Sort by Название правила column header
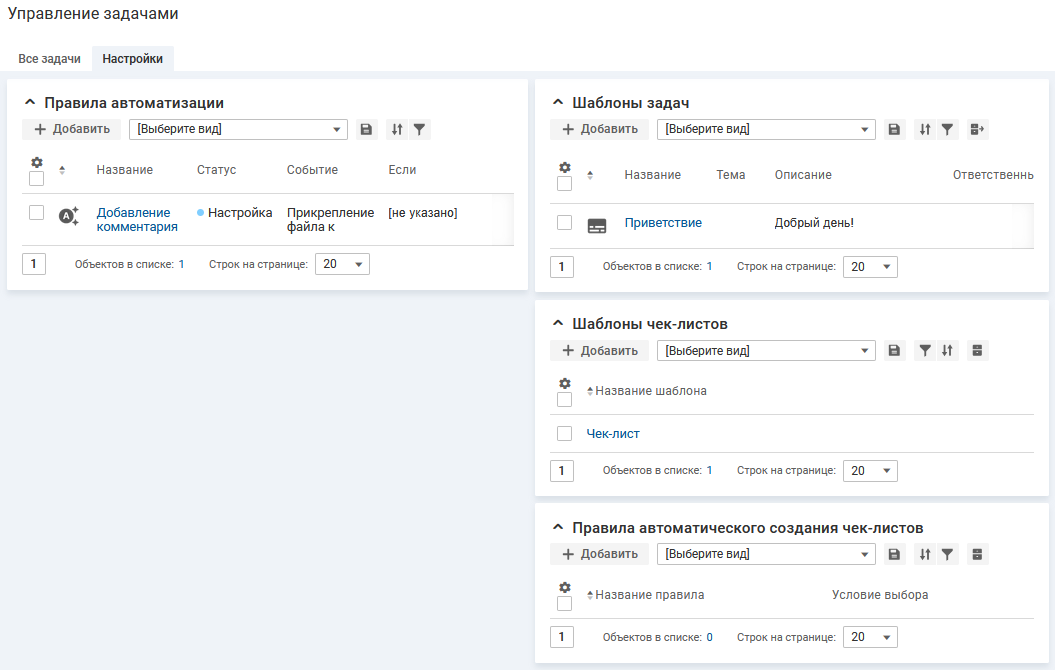This screenshot has width=1055, height=670. [649, 595]
